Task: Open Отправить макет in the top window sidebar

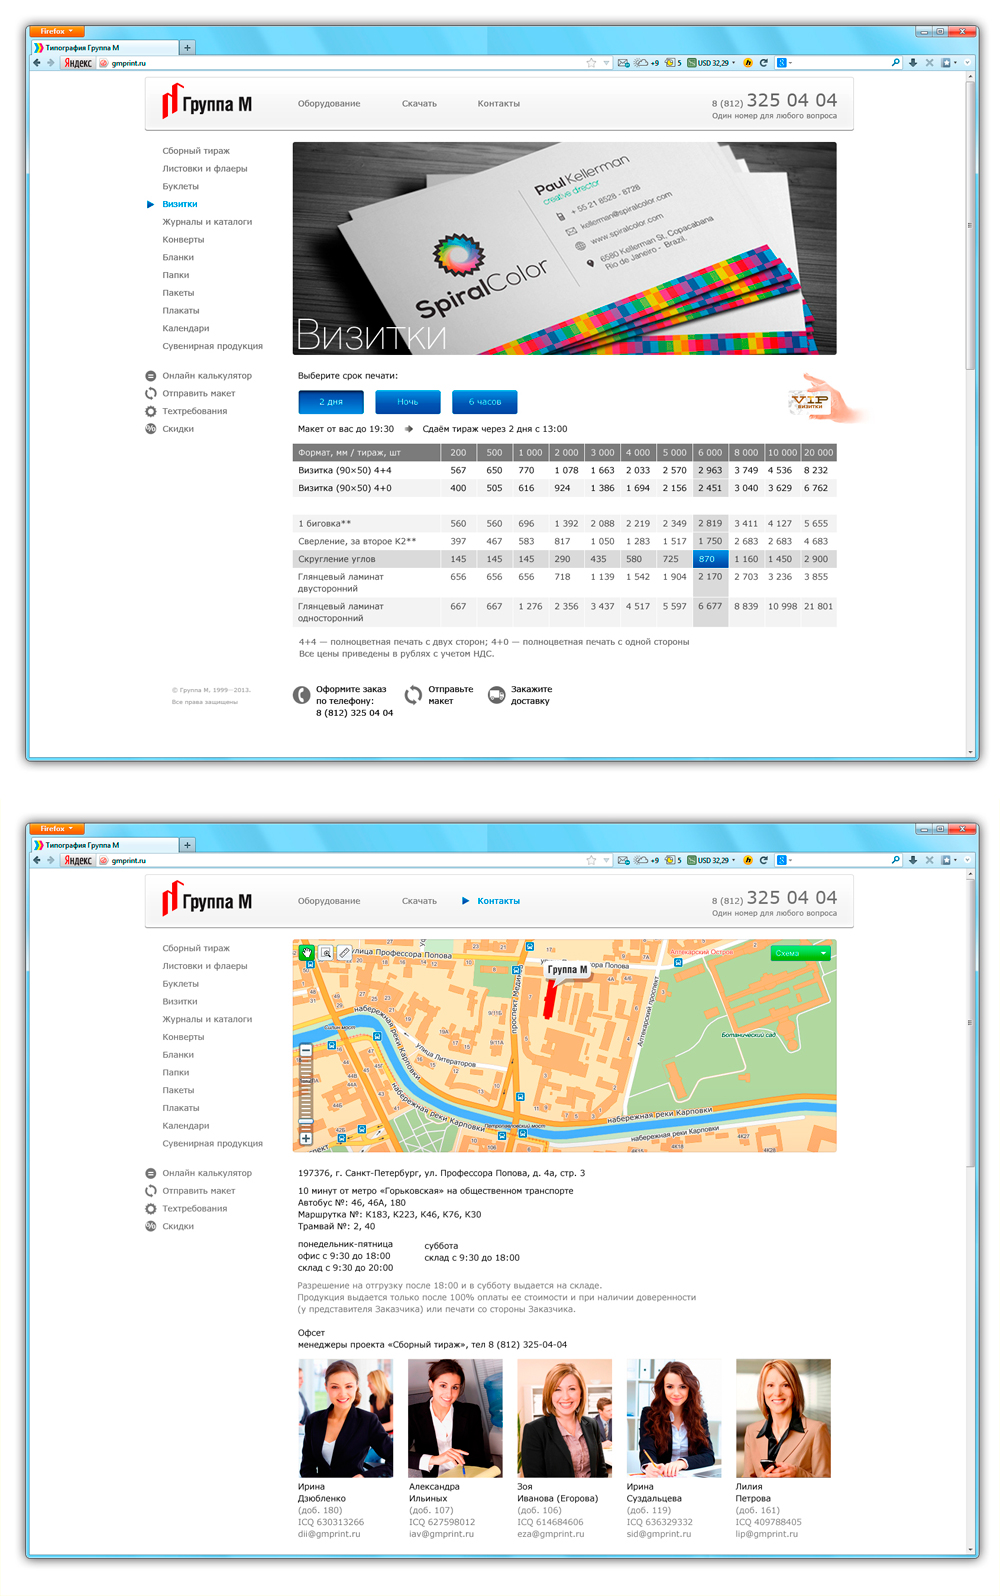Action: 199,393
